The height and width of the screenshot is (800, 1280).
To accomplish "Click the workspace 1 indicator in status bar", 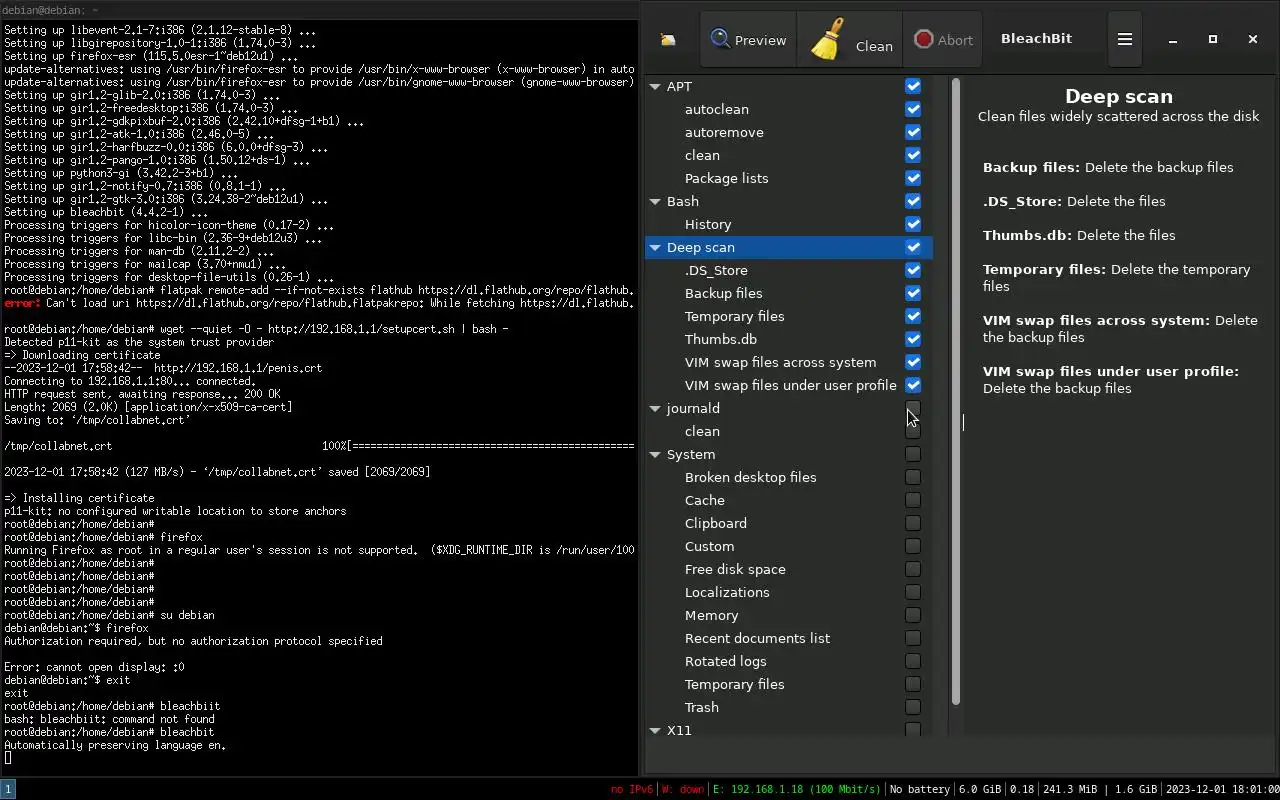I will [8, 789].
